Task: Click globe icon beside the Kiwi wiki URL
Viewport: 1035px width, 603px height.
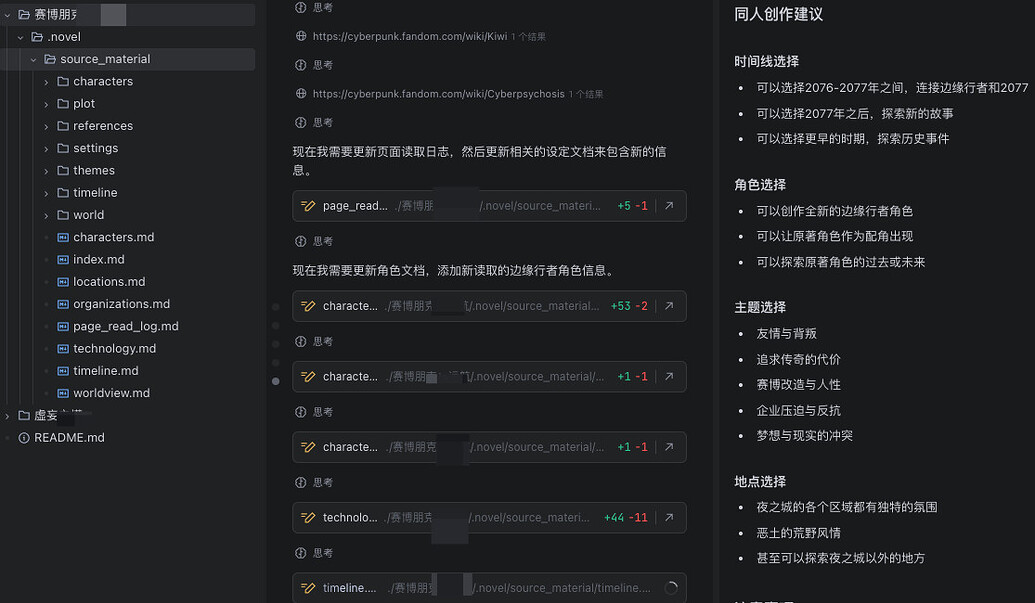Action: (x=300, y=36)
